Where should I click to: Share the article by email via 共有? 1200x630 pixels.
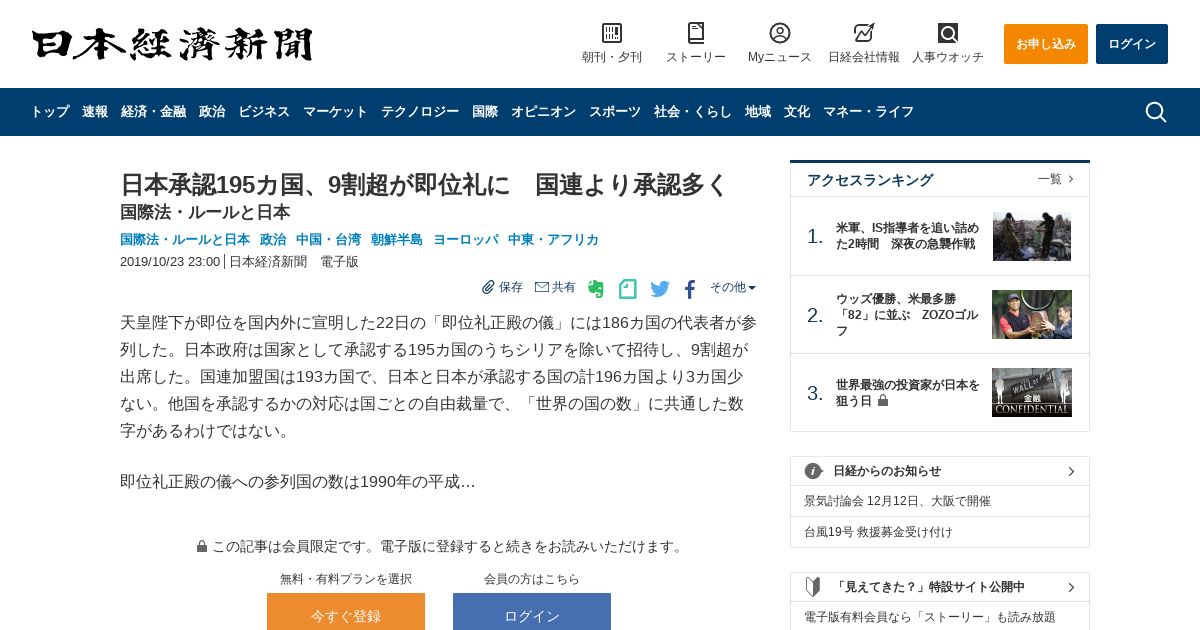pyautogui.click(x=555, y=287)
